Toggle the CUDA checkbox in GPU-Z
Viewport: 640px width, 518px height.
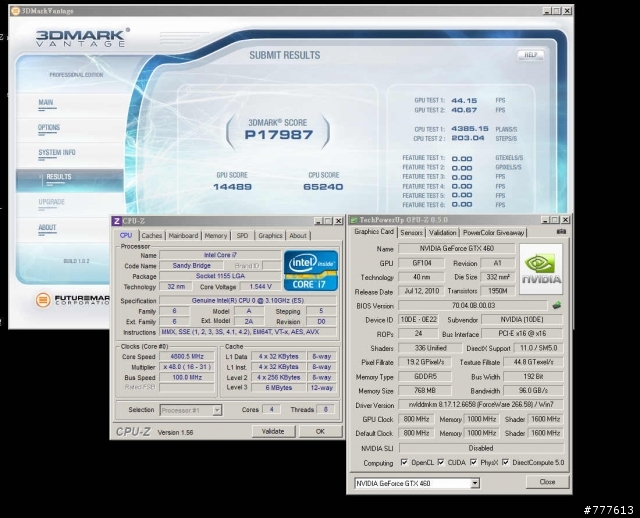[x=441, y=462]
